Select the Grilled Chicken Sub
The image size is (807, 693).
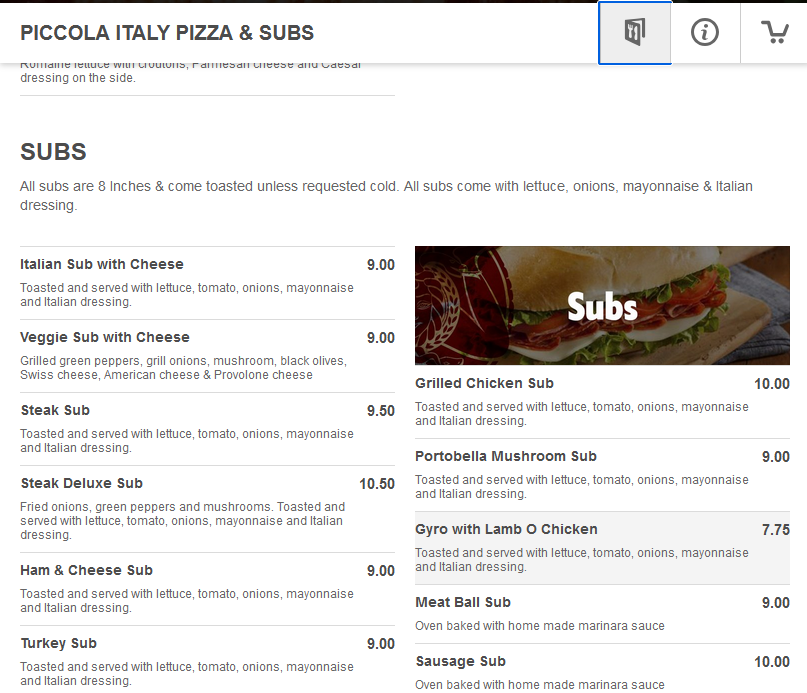(484, 384)
